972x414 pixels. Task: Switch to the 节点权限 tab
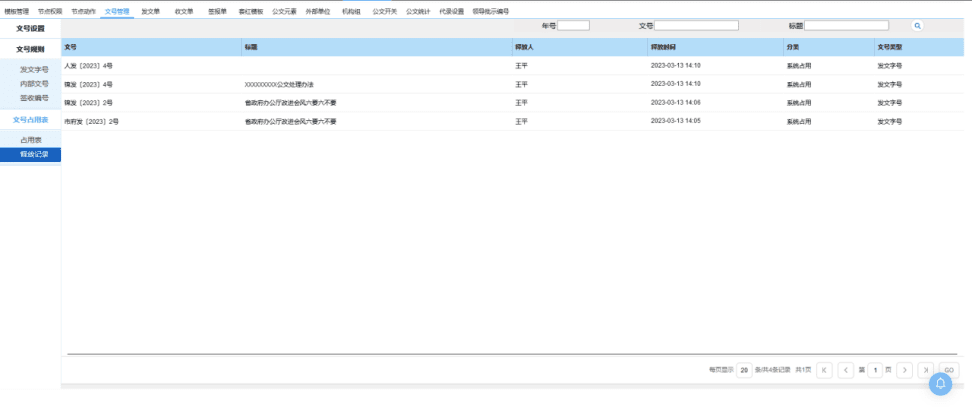50,11
